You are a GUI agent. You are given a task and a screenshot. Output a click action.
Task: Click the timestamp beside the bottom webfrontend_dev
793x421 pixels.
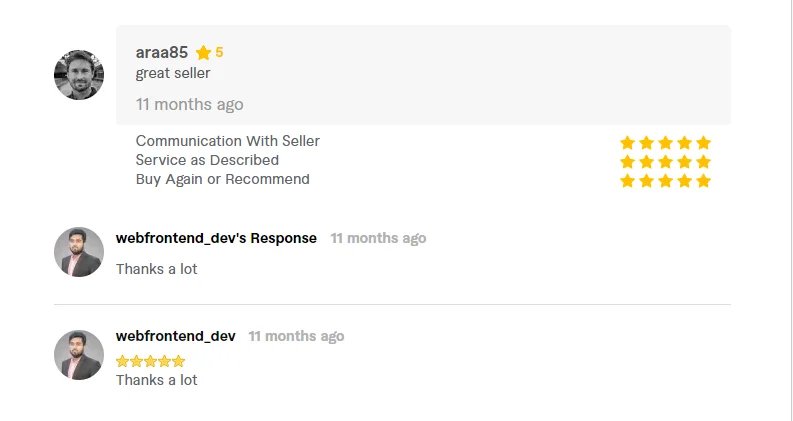click(296, 336)
